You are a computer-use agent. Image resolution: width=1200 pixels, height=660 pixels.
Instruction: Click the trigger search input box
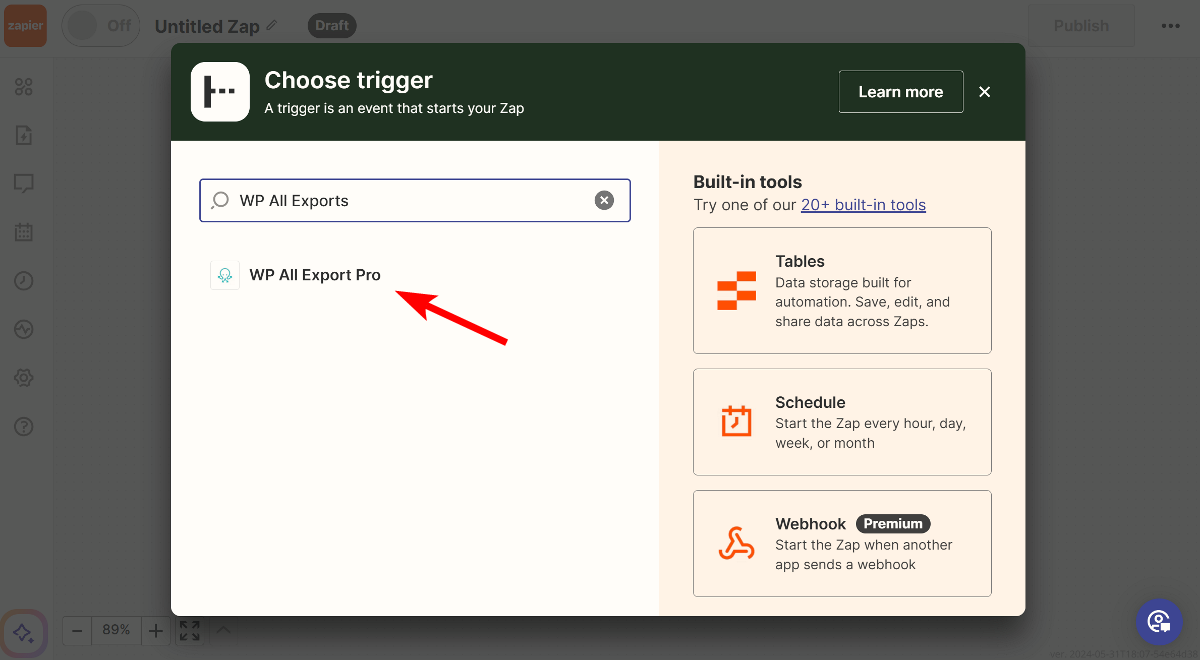click(x=410, y=200)
